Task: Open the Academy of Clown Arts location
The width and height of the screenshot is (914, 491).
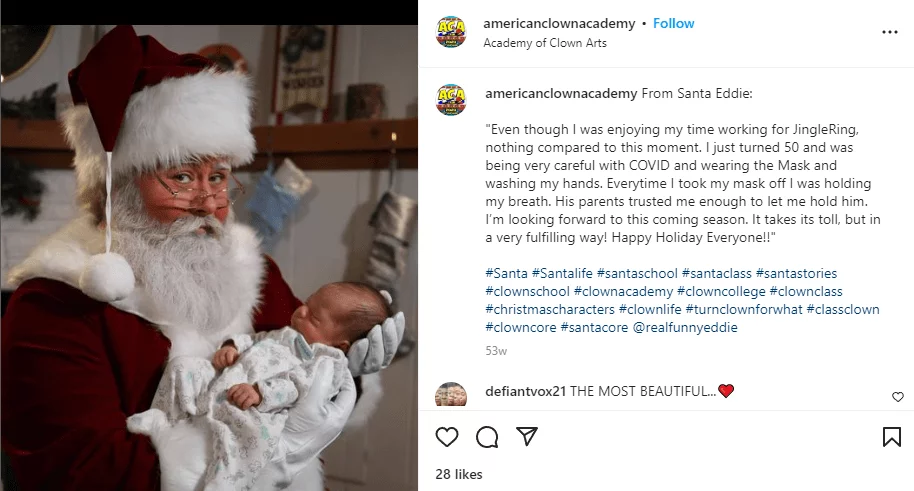Action: 544,43
